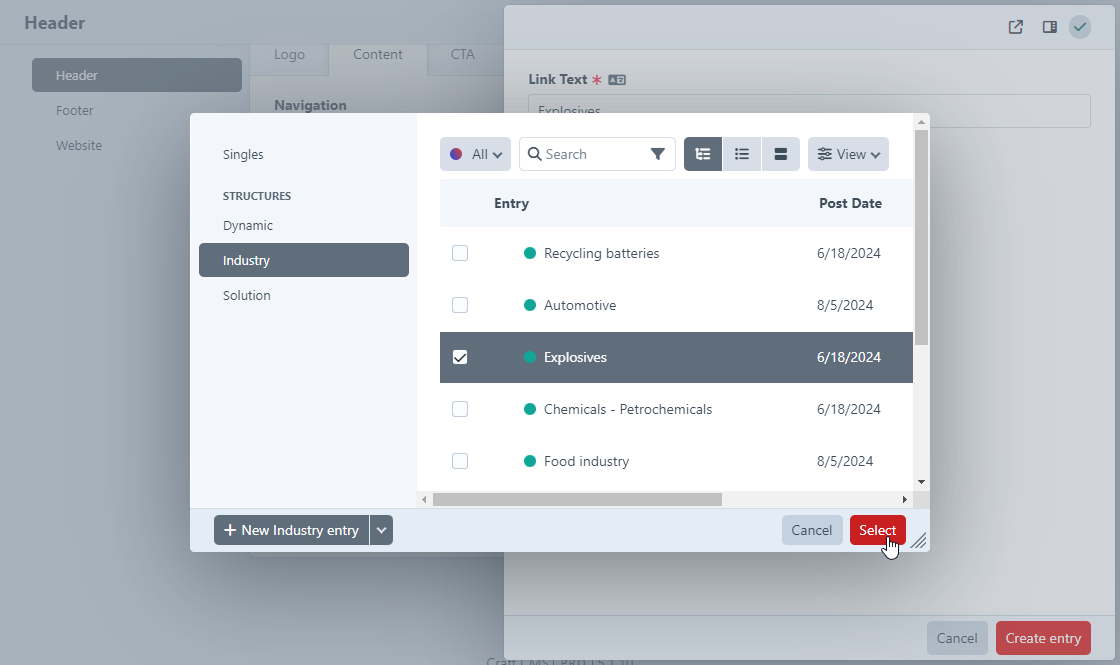Screen dimensions: 1120x665
Task: Toggle the sidebar panel icon
Action: coord(1049,27)
